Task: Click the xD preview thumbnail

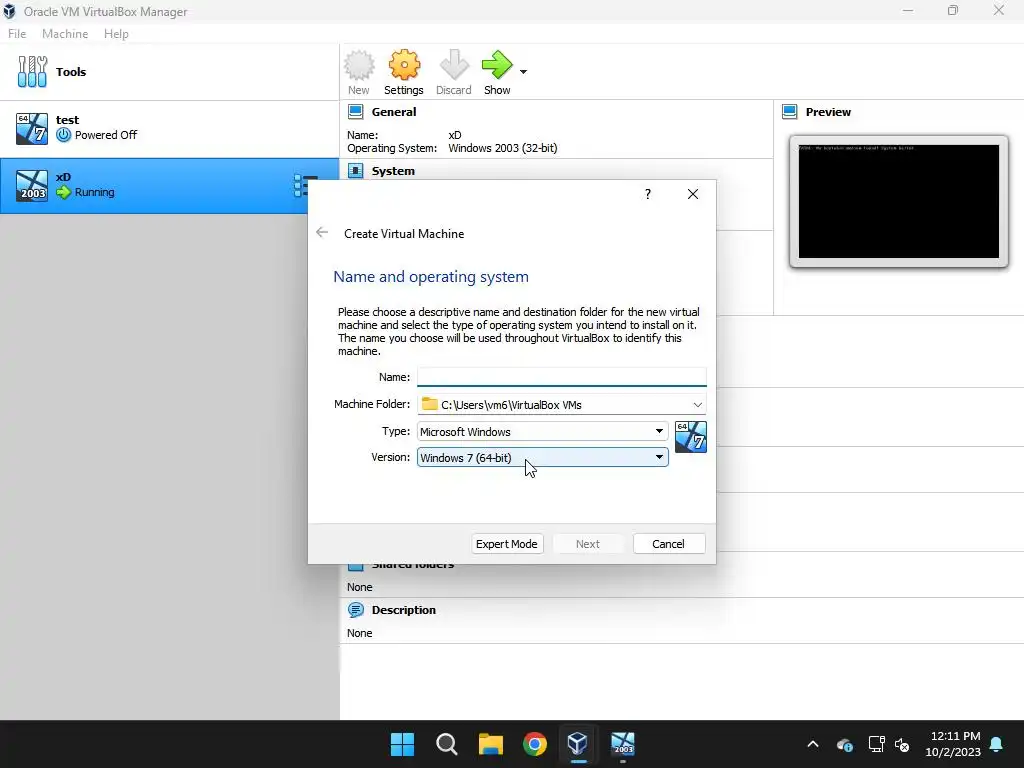Action: coord(899,201)
